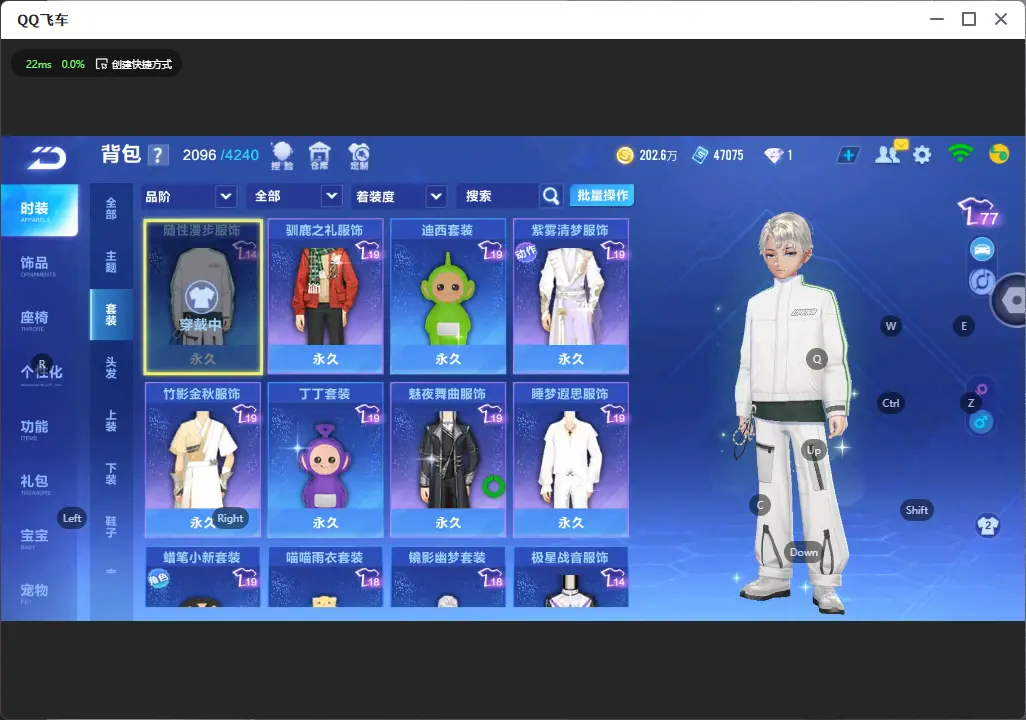Switch to the 座椅 throne tab
1026x720 pixels.
coord(38,319)
